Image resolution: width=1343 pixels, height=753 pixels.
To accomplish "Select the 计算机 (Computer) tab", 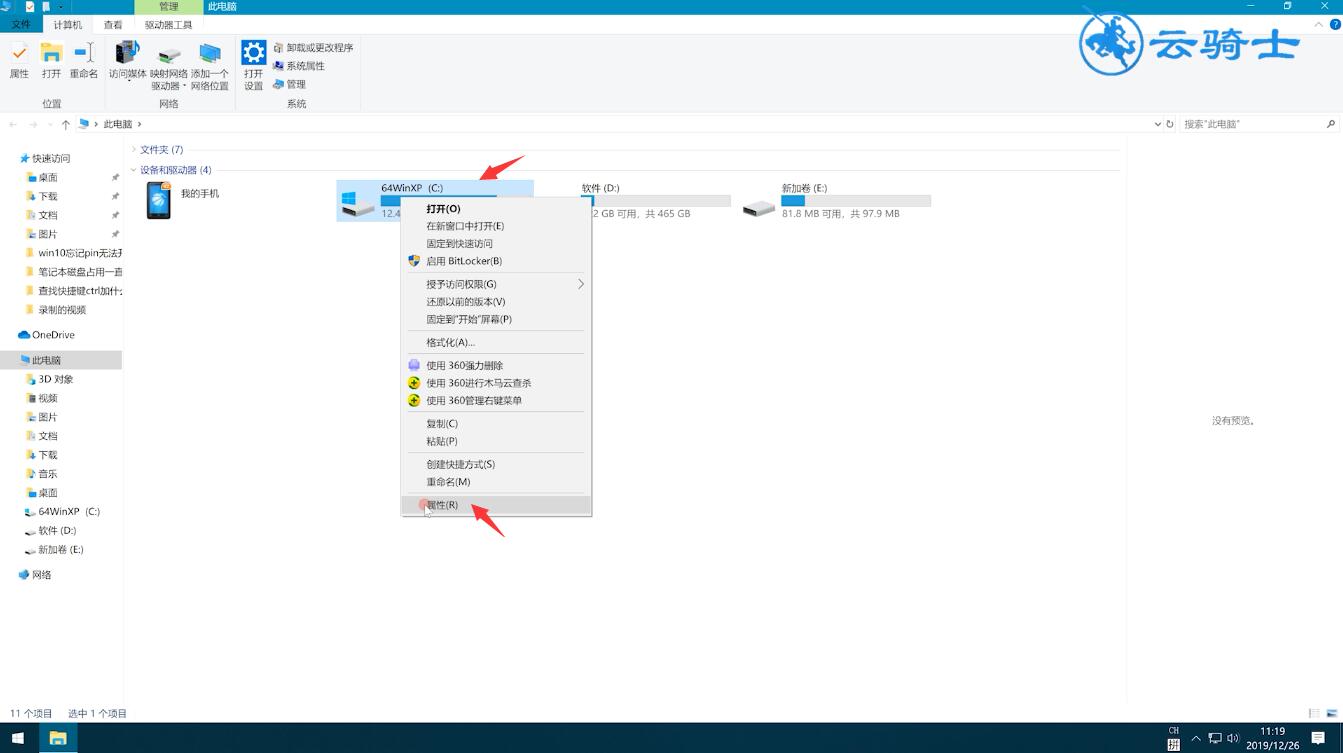I will coord(68,24).
